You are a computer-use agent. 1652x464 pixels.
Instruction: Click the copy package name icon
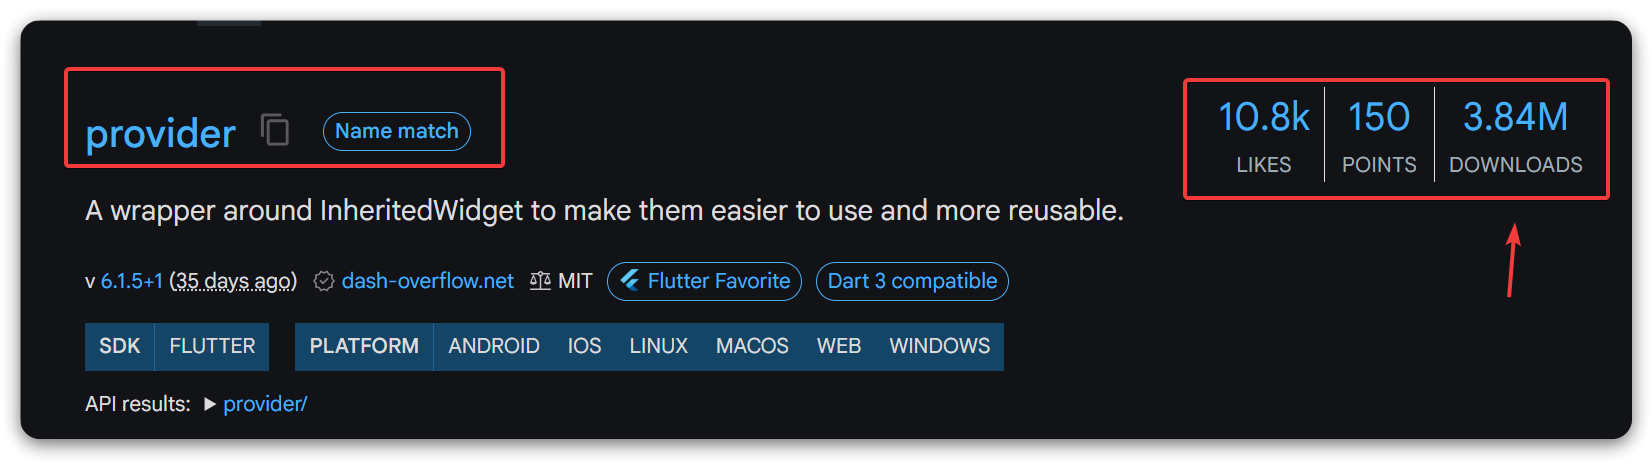pyautogui.click(x=275, y=130)
